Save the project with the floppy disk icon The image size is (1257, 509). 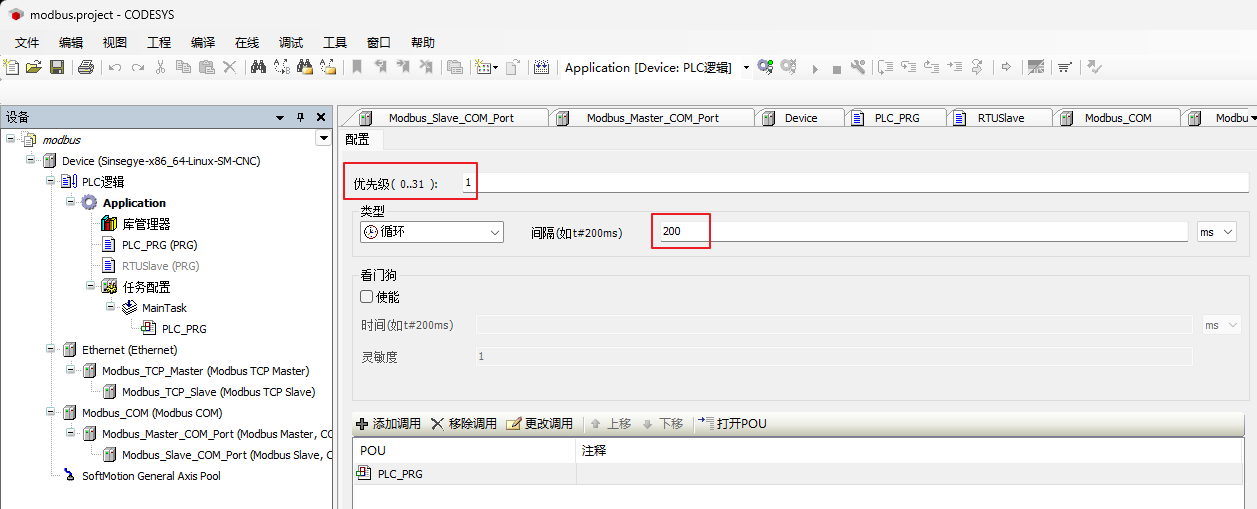click(57, 67)
